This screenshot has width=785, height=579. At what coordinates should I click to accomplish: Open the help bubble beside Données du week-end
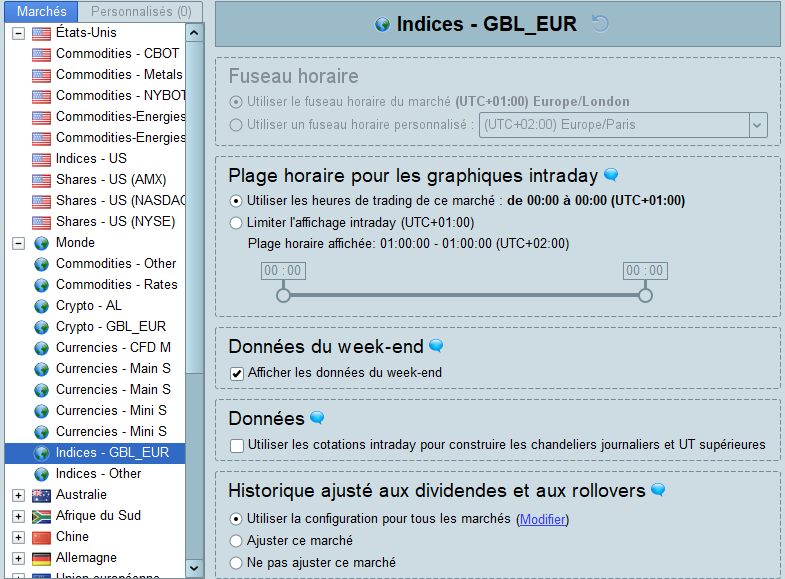click(436, 345)
